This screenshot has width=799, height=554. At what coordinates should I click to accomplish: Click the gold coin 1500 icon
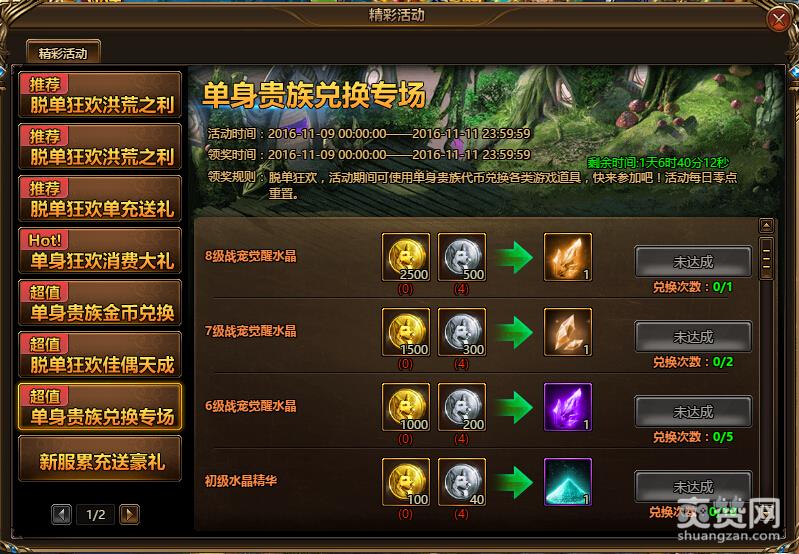click(406, 332)
